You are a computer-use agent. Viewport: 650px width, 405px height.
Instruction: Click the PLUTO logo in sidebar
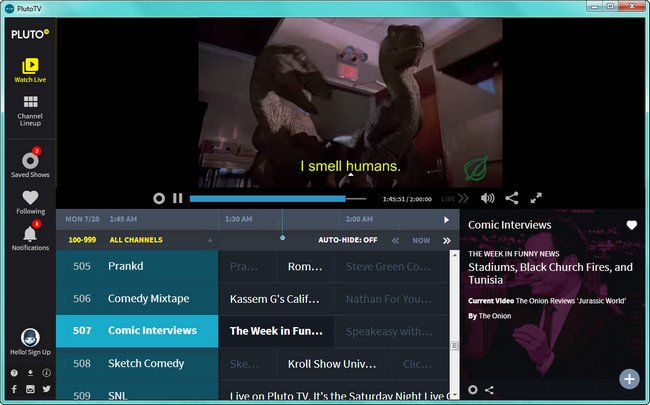click(x=30, y=34)
